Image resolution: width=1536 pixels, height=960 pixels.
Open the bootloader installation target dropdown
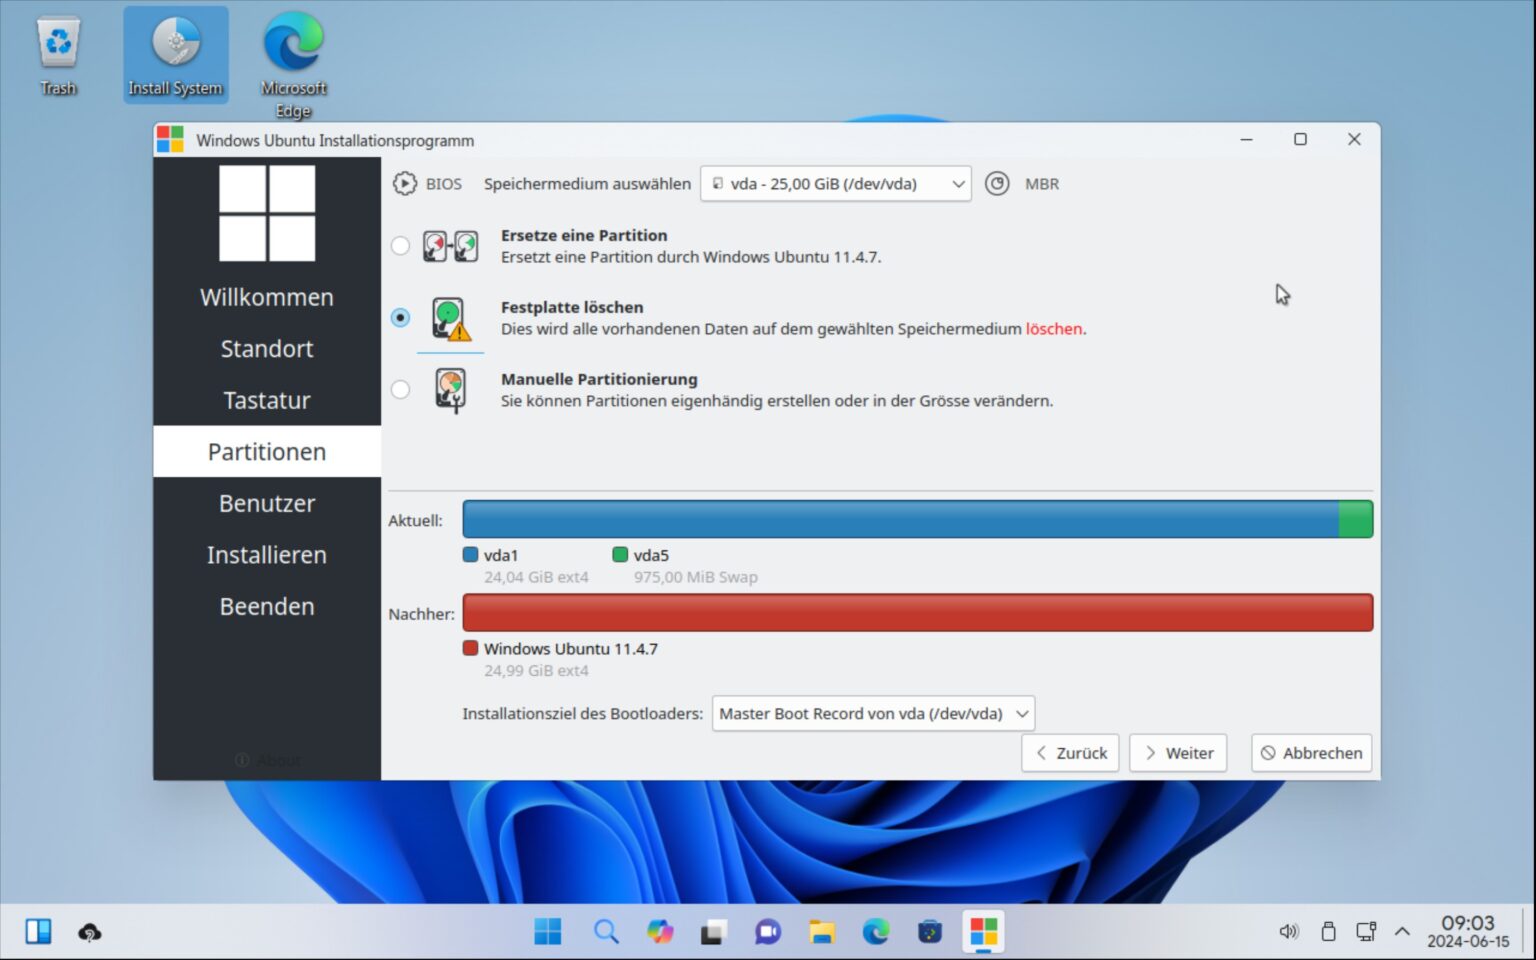871,713
